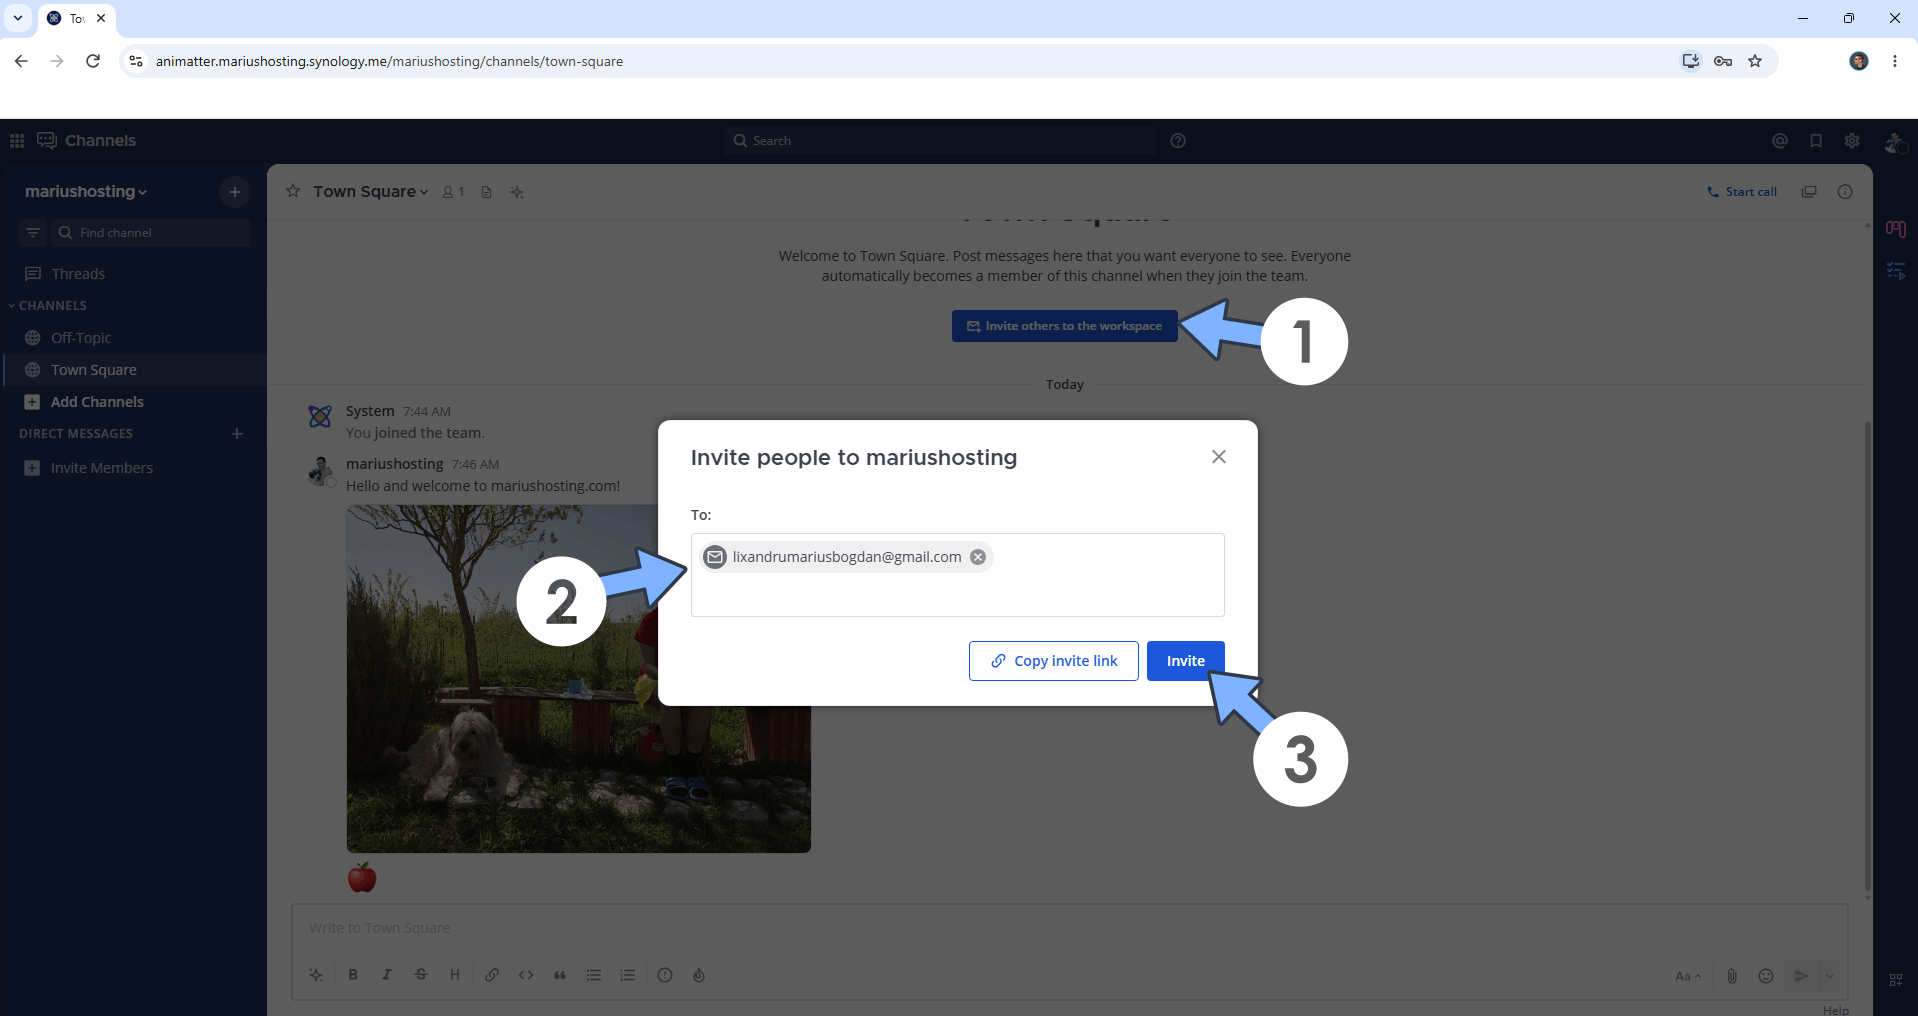Open the help question mark icon

(1178, 141)
